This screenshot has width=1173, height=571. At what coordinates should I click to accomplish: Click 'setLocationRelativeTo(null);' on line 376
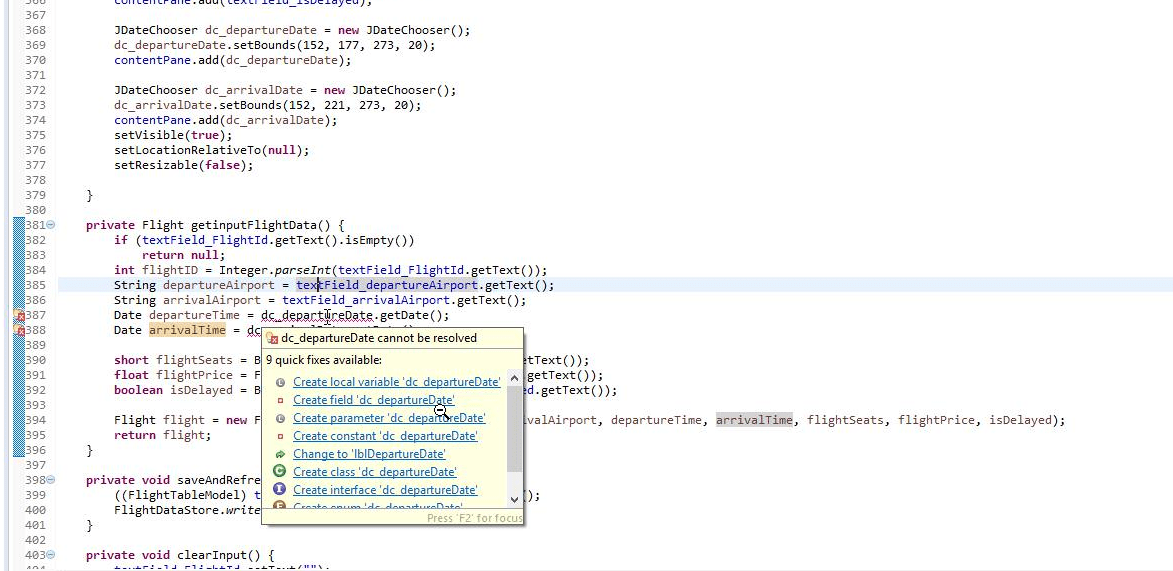coord(212,150)
